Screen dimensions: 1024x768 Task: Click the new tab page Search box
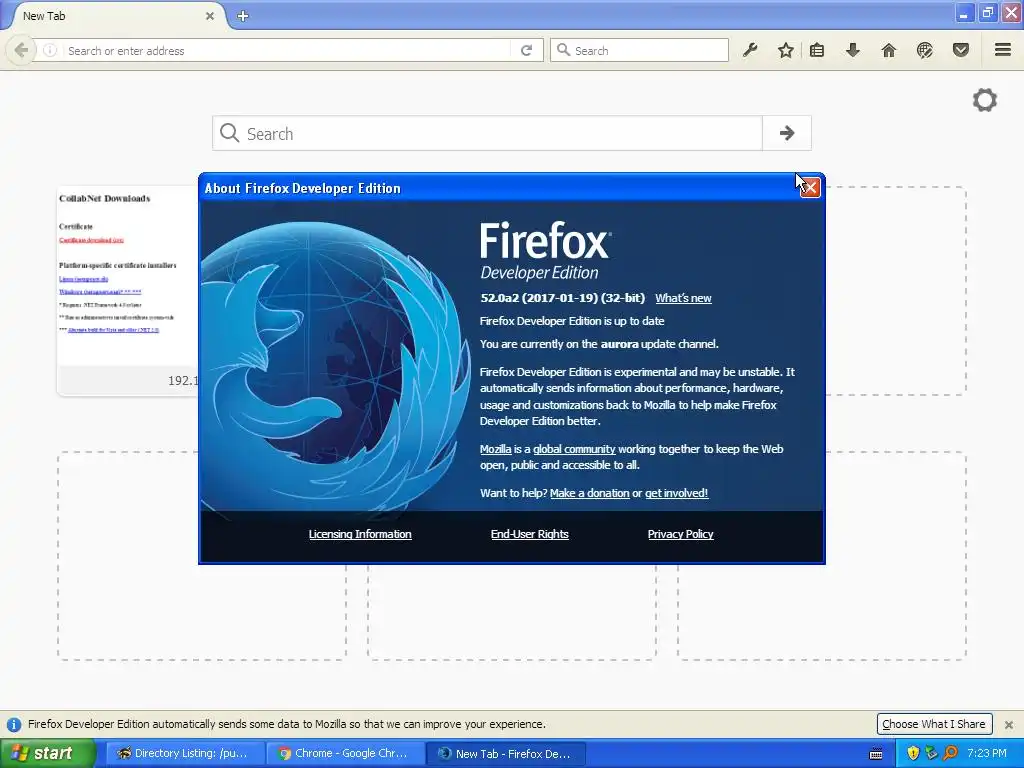[x=487, y=133]
